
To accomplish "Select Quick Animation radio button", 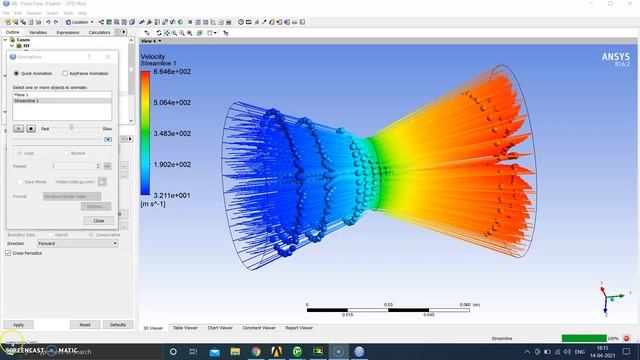I will click(x=16, y=73).
